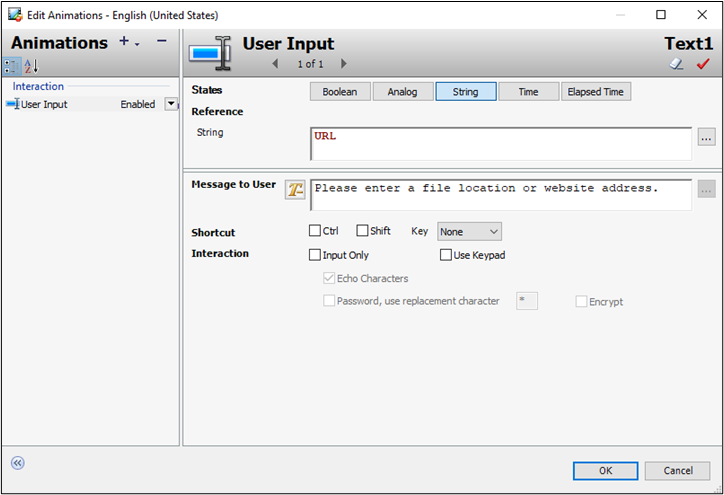Viewport: 724px width, 495px height.
Task: Go to next animation arrow
Action: pyautogui.click(x=344, y=64)
